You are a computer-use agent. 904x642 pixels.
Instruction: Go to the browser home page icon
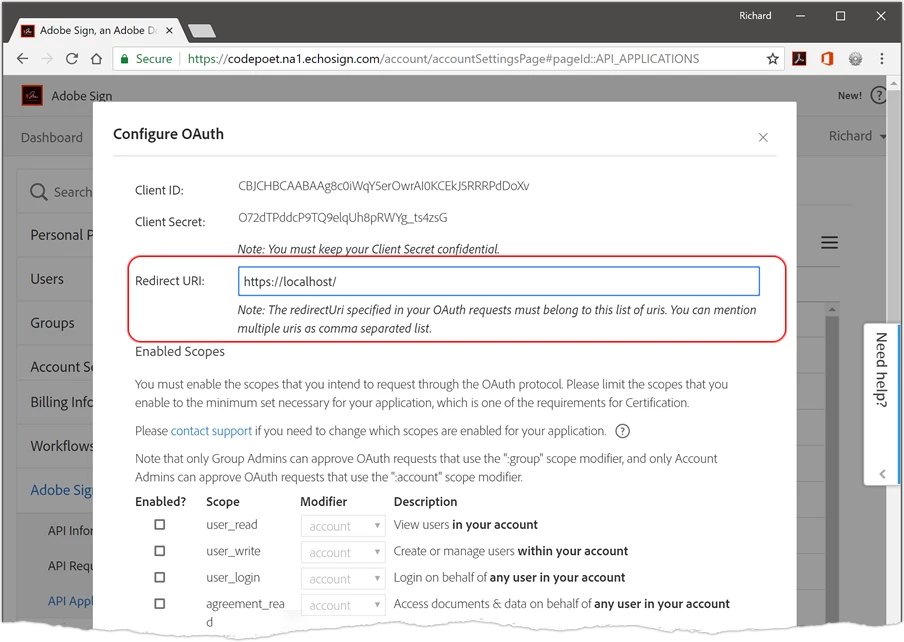pos(96,59)
